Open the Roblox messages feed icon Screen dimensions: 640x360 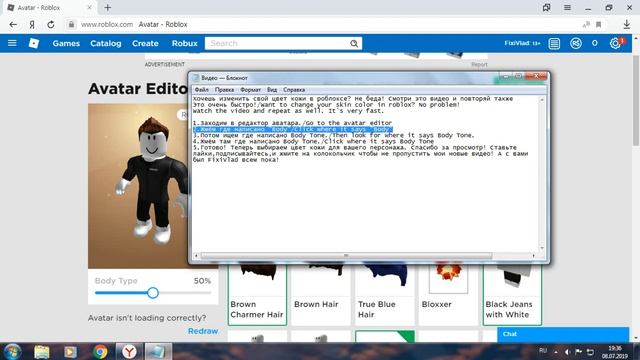coord(554,43)
